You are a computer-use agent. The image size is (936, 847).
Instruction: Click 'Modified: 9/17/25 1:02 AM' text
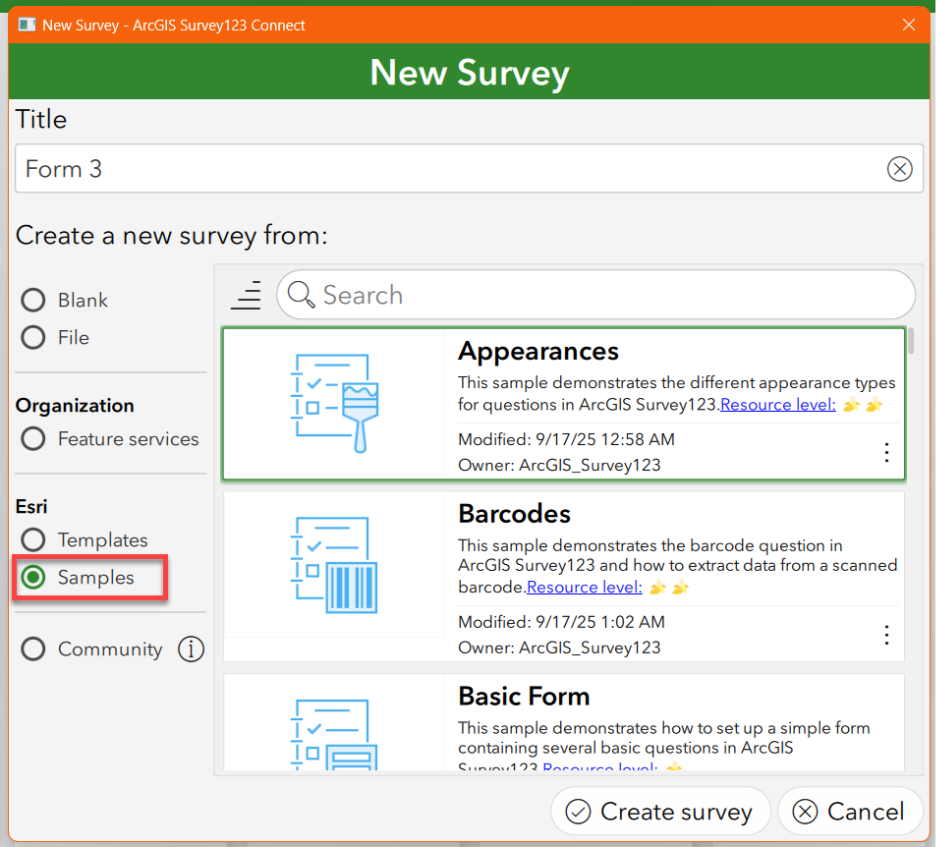[561, 623]
